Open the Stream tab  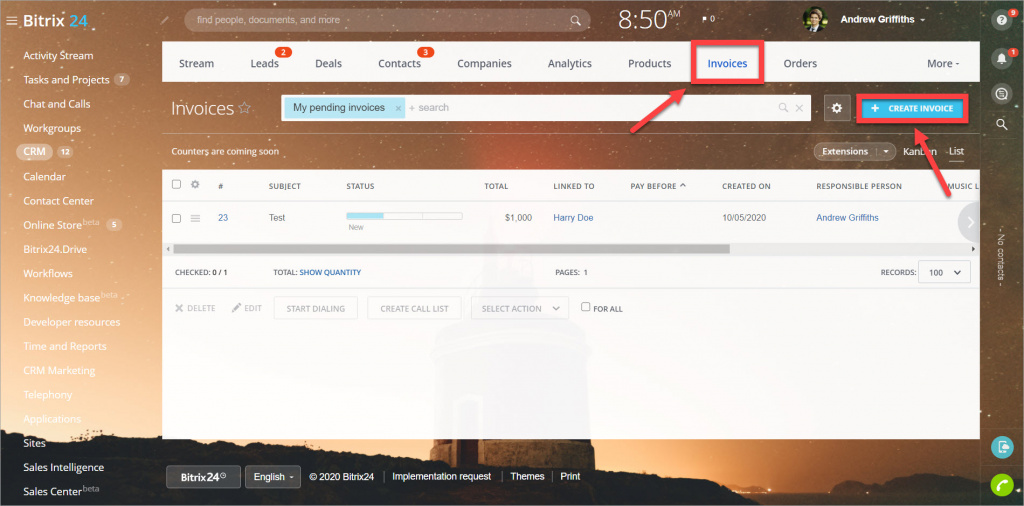pos(196,63)
